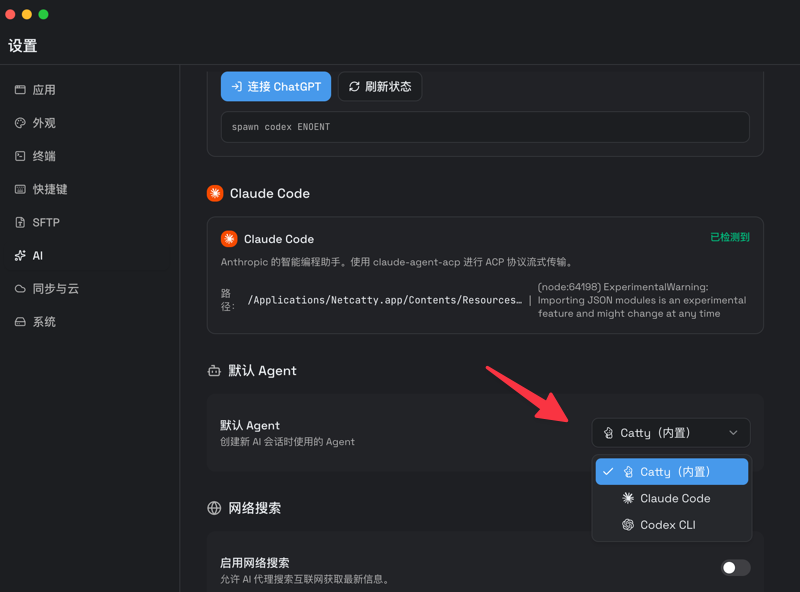
Task: Click the 快捷键 keyboard icon
Action: click(20, 189)
